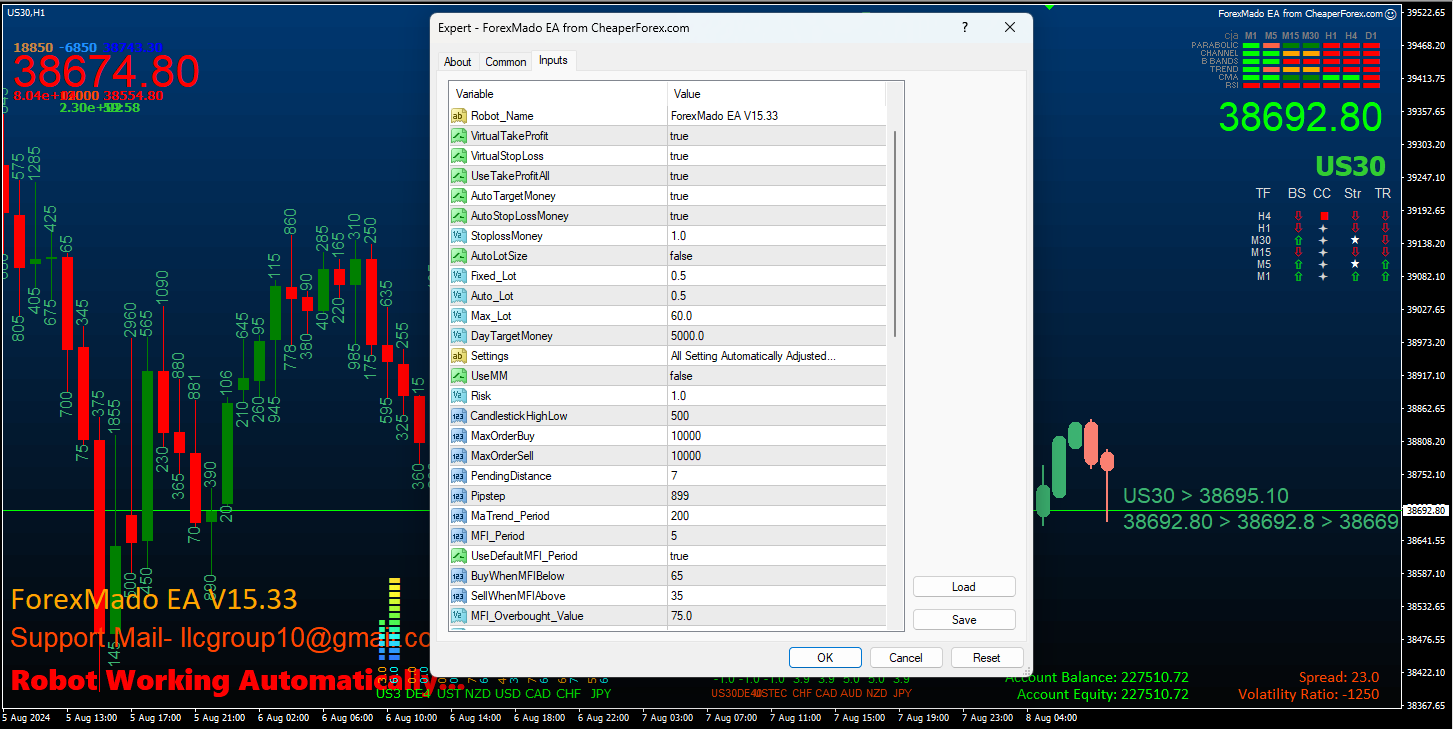Edit the PendingDistance value 7
1453x729 pixels.
coord(777,476)
